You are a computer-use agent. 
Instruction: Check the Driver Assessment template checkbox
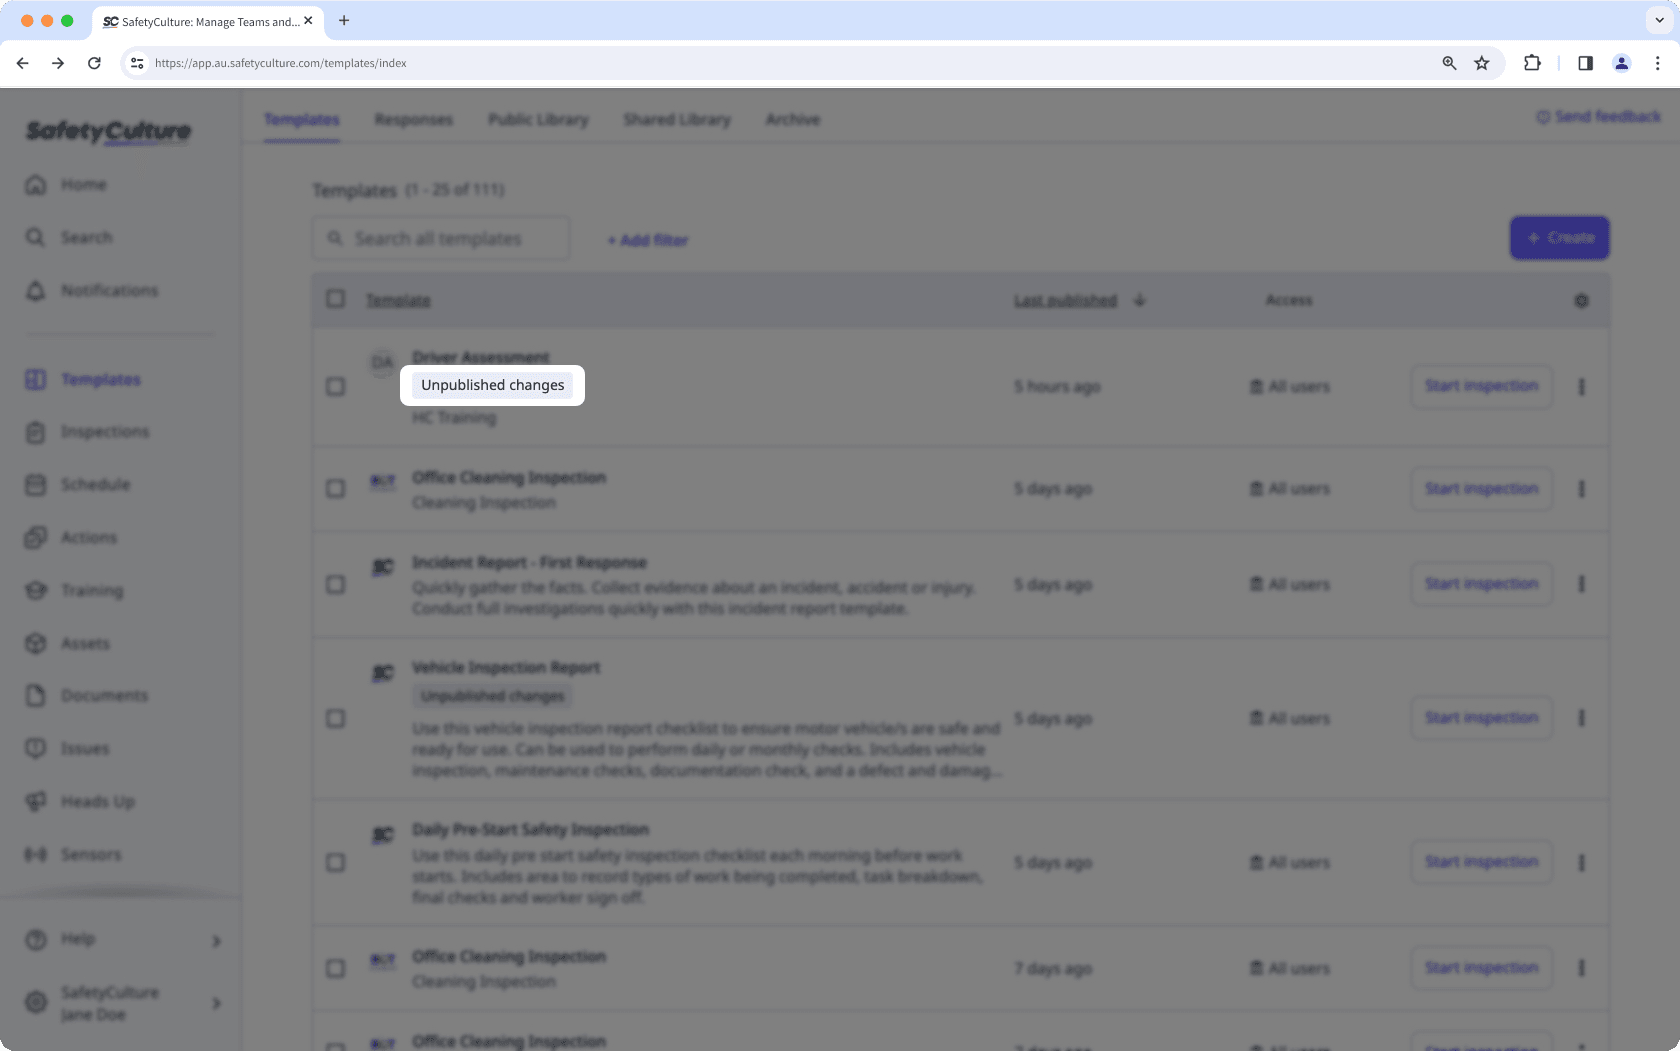pos(335,387)
